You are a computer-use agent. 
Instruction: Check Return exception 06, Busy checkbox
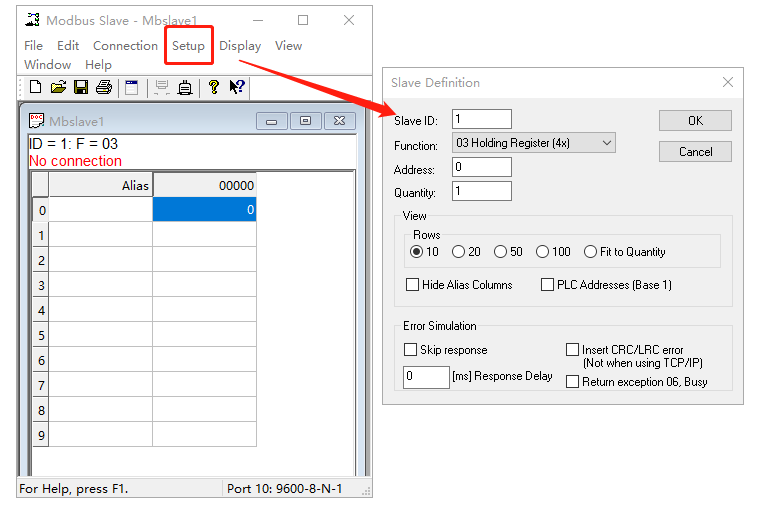pyautogui.click(x=572, y=381)
